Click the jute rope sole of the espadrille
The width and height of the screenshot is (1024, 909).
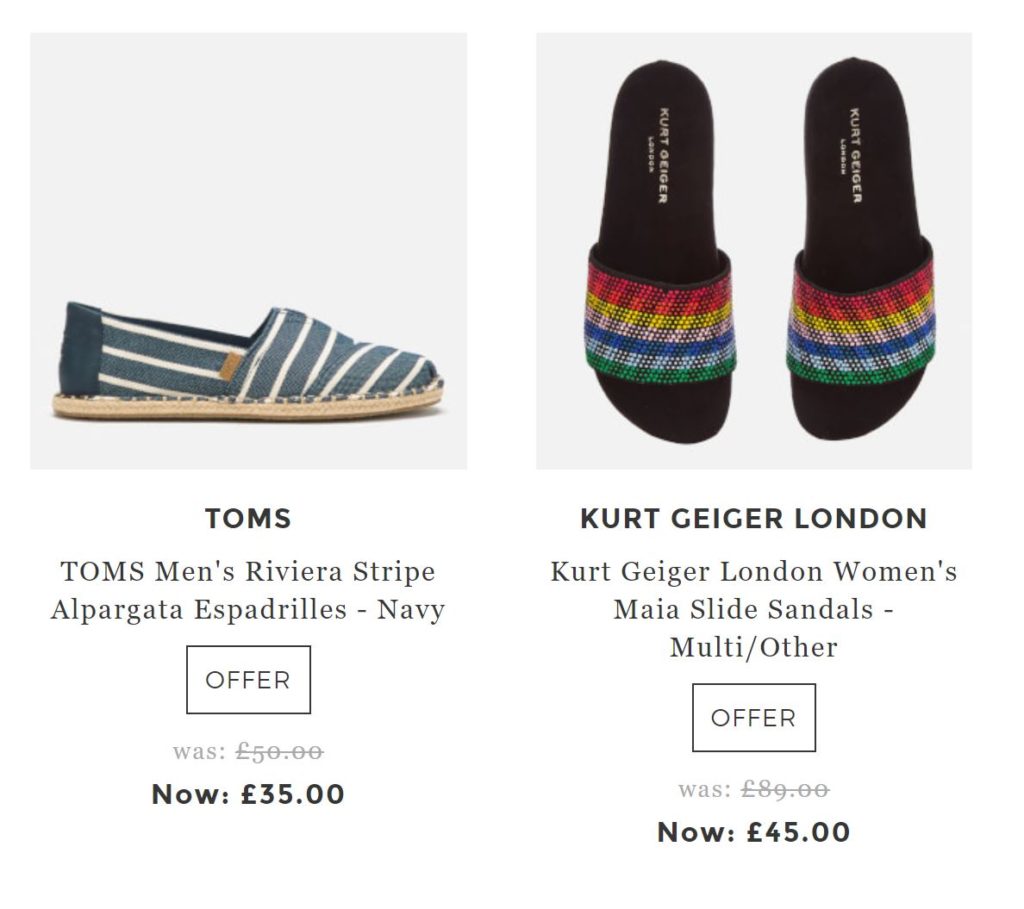(250, 404)
